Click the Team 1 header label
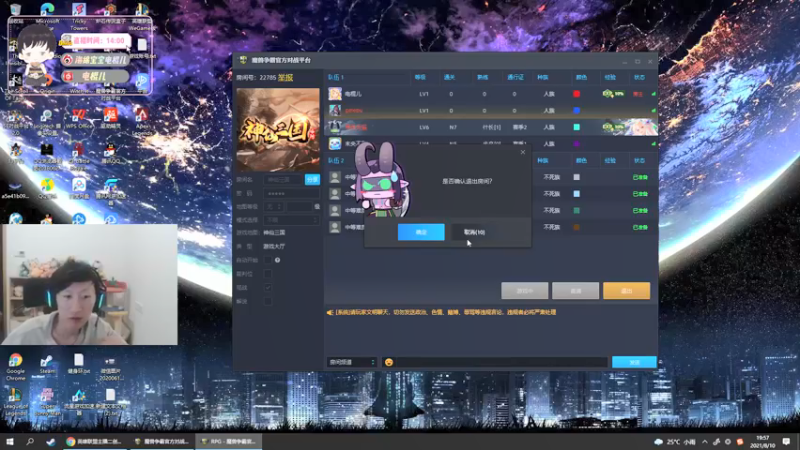This screenshot has width=800, height=450. coord(335,77)
